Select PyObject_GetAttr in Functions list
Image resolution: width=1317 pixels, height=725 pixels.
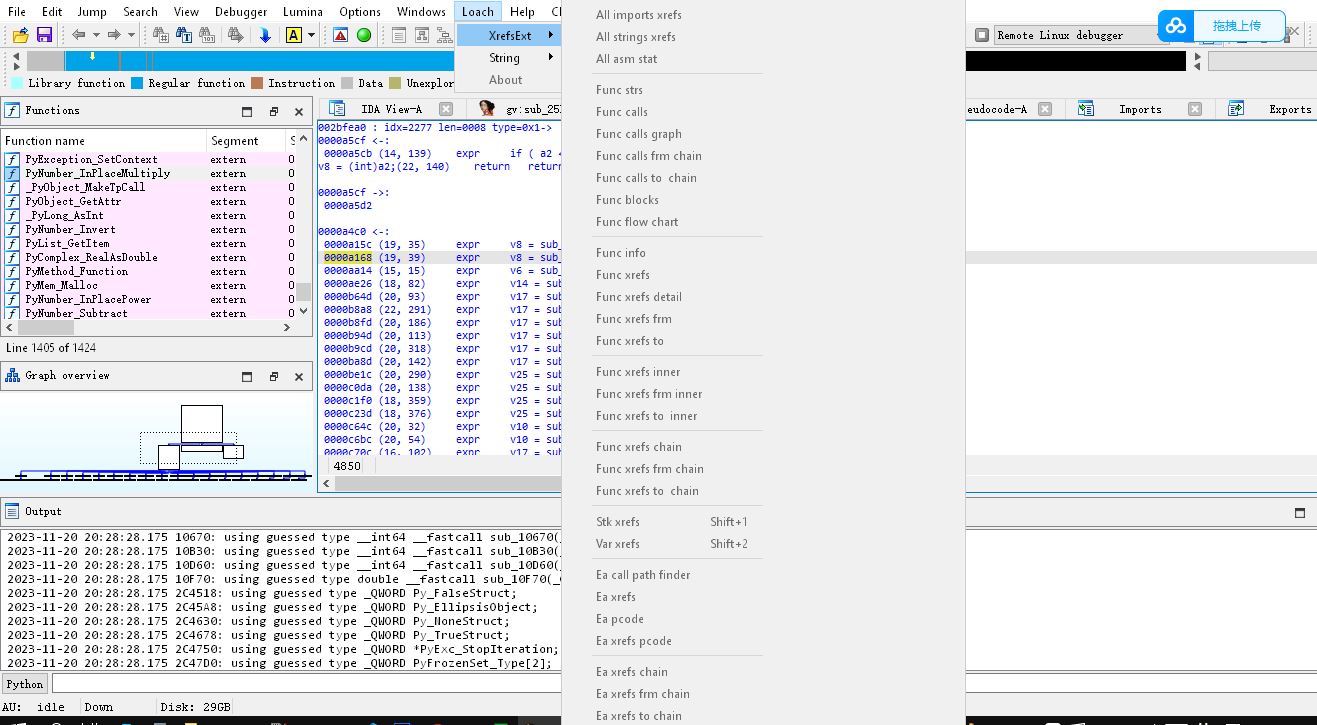(x=150, y=201)
